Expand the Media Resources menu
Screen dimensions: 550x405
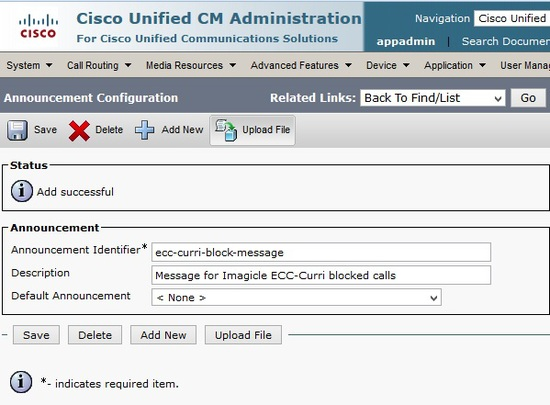pyautogui.click(x=191, y=65)
